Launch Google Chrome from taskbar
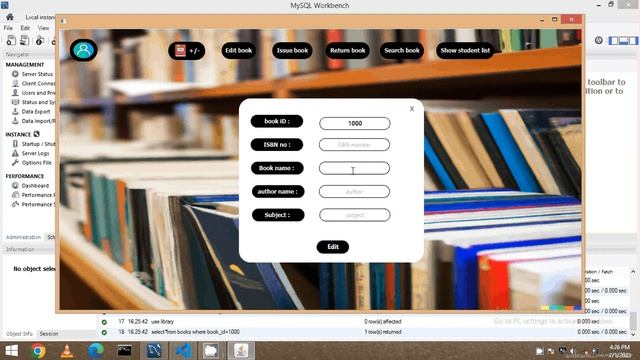The height and width of the screenshot is (360, 640). pos(39,351)
